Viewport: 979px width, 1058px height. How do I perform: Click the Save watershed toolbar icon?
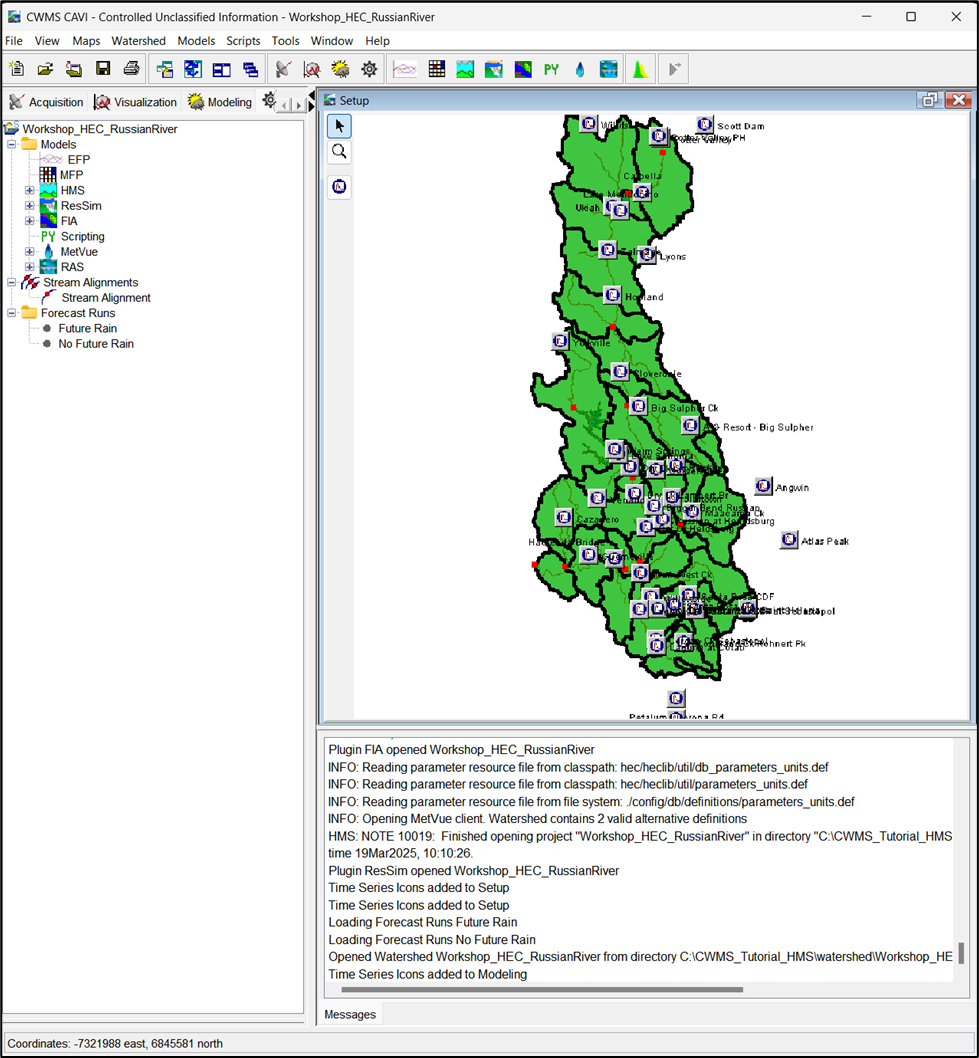[103, 69]
